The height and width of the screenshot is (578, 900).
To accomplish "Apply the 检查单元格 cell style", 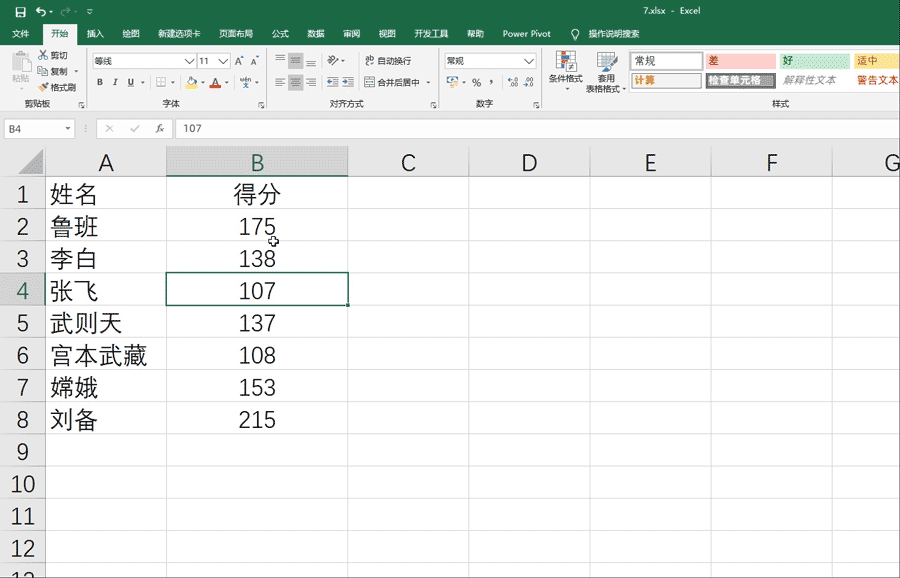I will click(740, 80).
